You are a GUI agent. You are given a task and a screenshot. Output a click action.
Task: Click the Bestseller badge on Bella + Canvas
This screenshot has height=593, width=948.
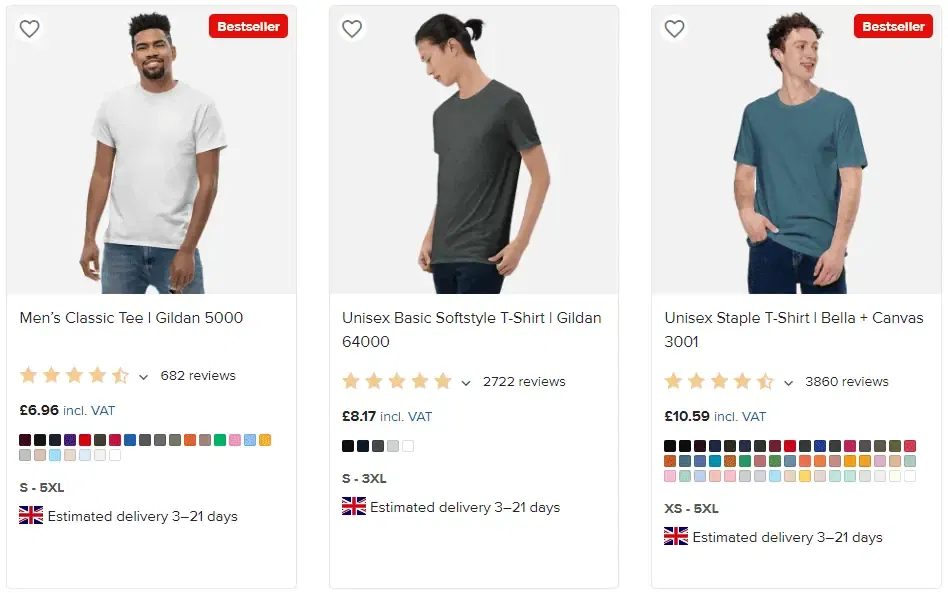[893, 26]
